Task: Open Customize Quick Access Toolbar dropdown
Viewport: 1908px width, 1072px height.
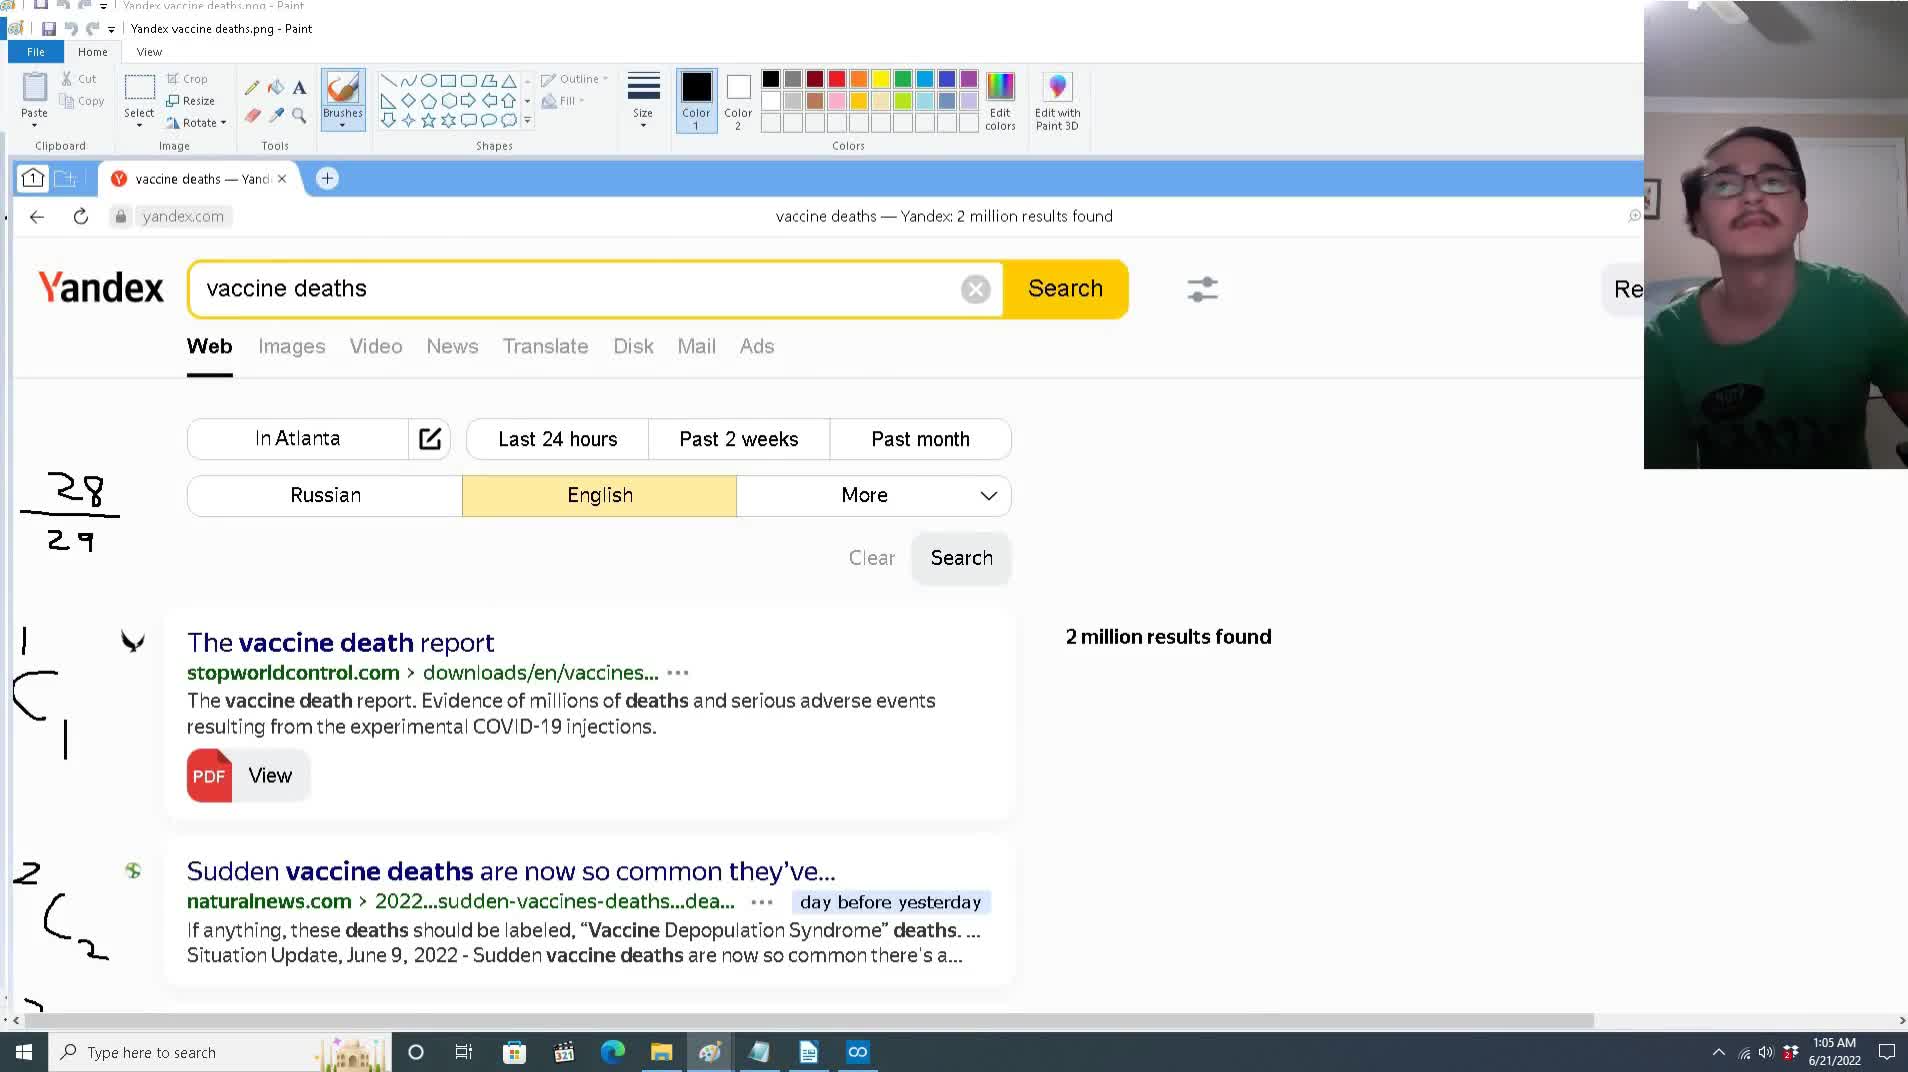Action: coord(112,29)
